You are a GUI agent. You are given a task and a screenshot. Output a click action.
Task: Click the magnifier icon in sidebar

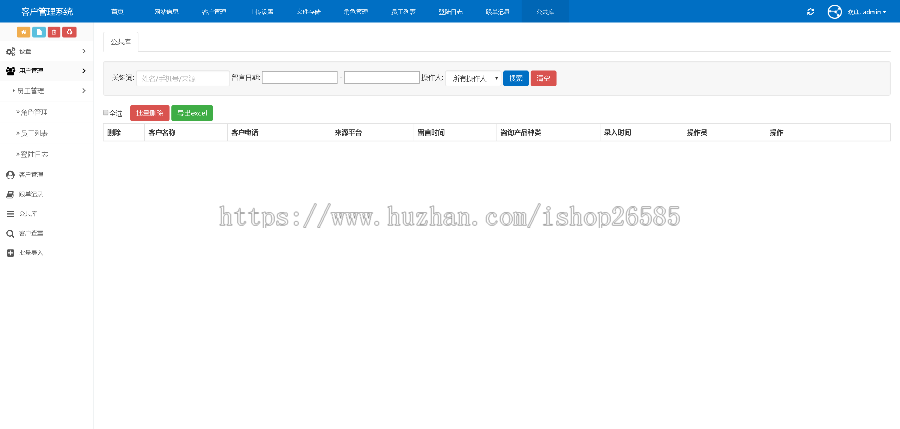pos(10,234)
